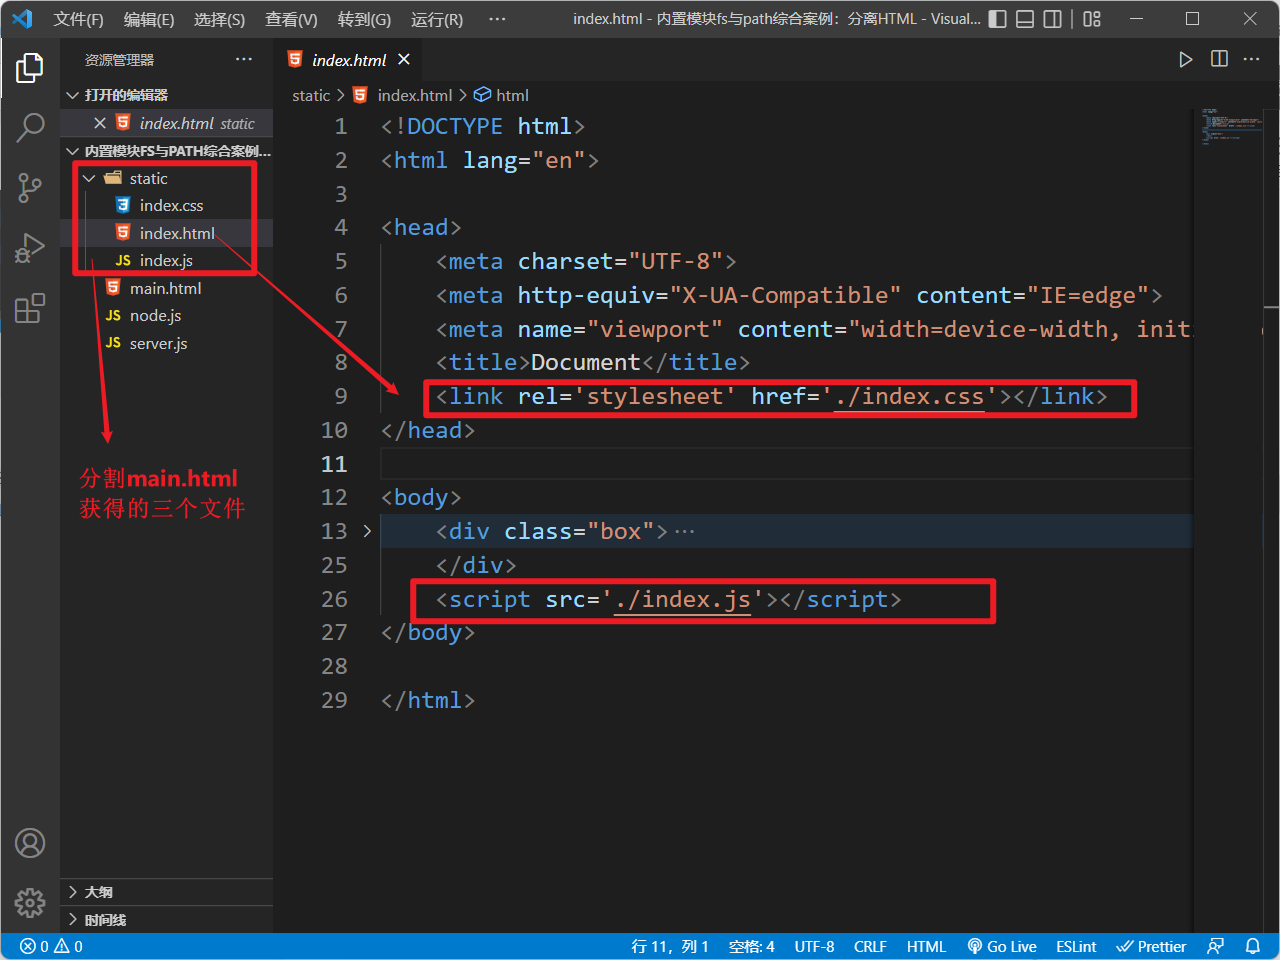Collapse the 打开的编辑器 section
This screenshot has height=960, width=1280.
coord(166,95)
